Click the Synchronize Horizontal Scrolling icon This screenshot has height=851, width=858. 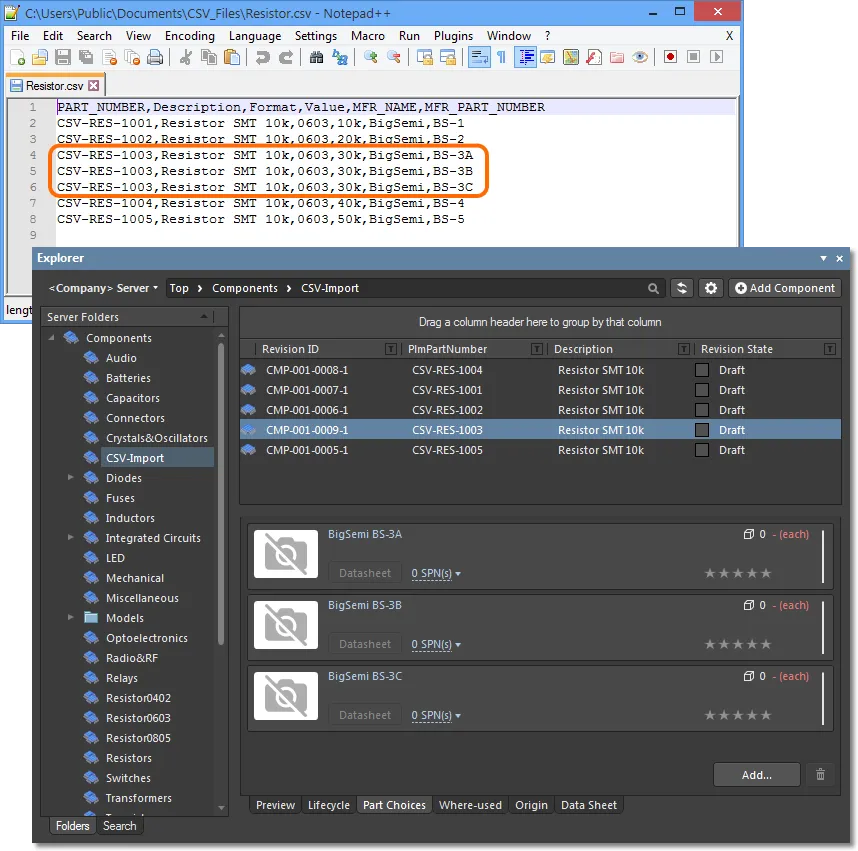tap(448, 57)
